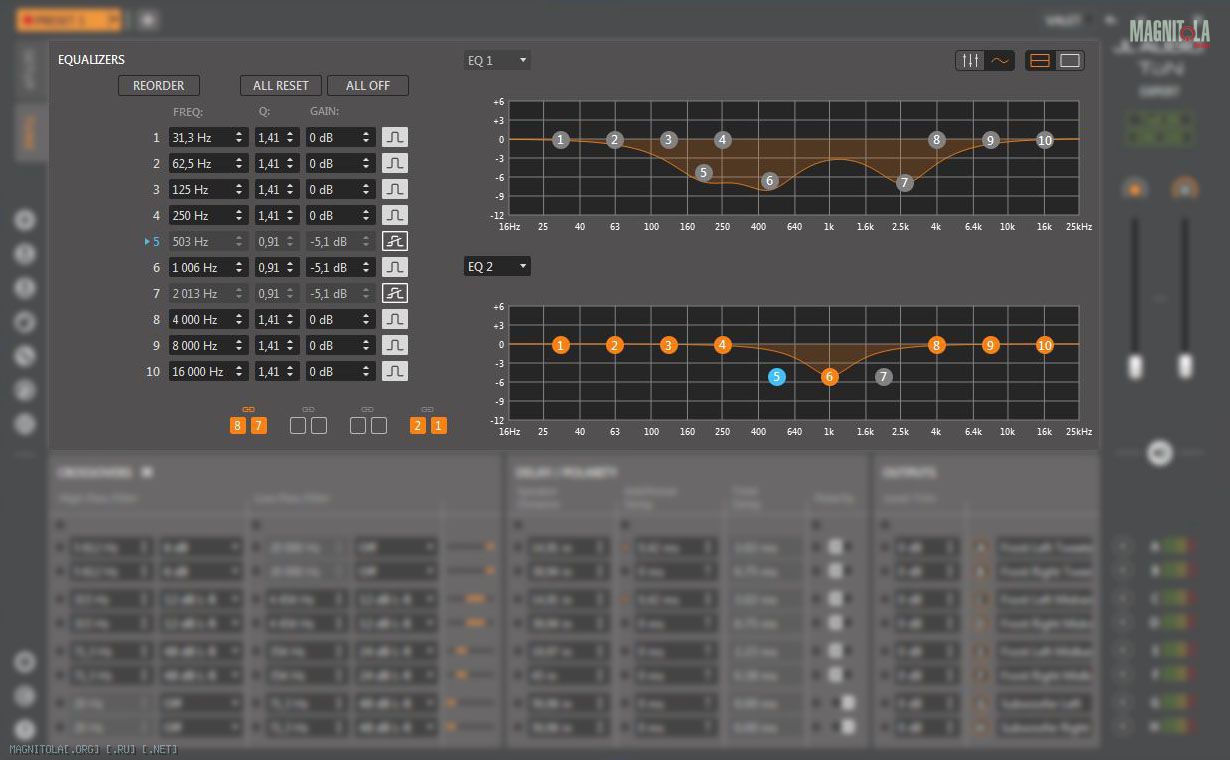Viewport: 1230px width, 760px height.
Task: Click the gain field of band 10
Action: click(341, 371)
